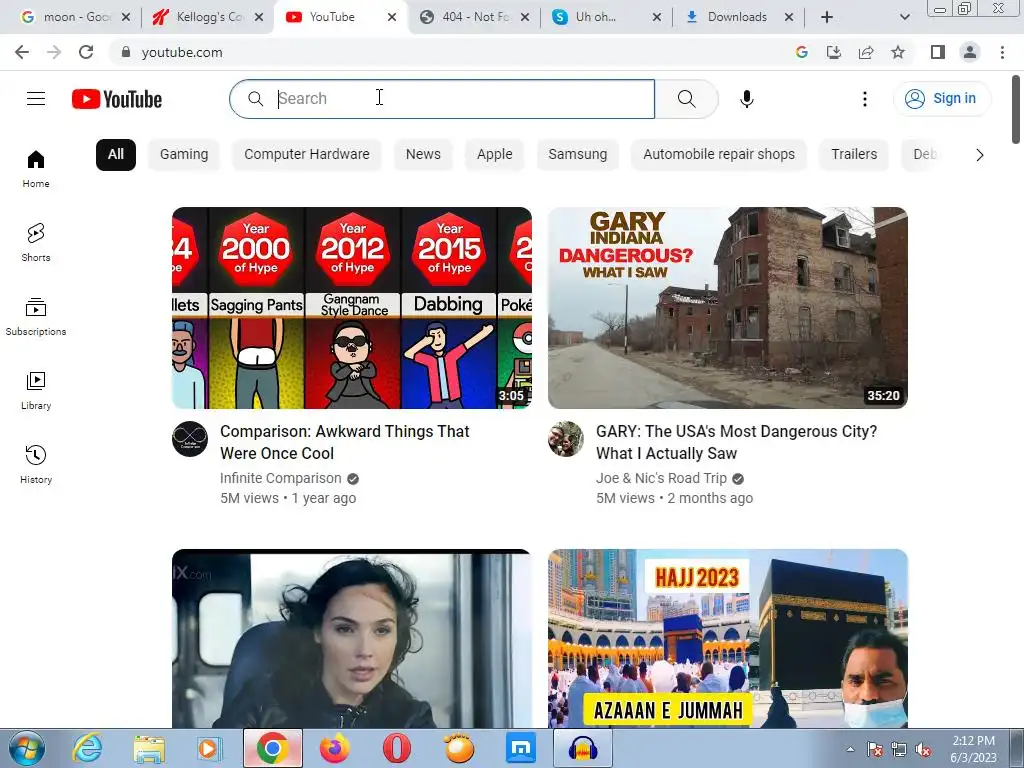Open the Gary Indiana video thumbnail
Image resolution: width=1024 pixels, height=768 pixels.
point(728,308)
